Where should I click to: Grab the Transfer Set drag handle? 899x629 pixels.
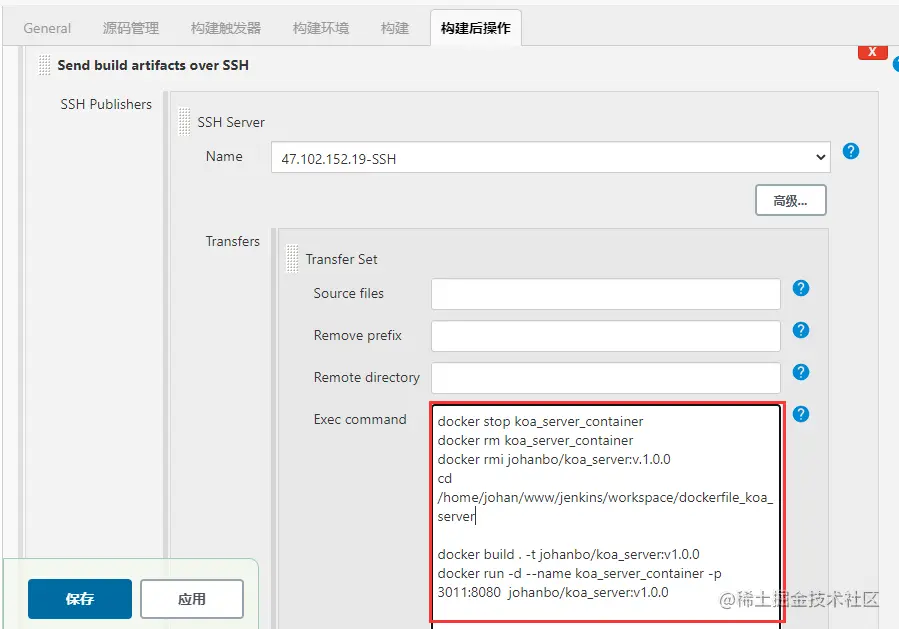tap(290, 258)
